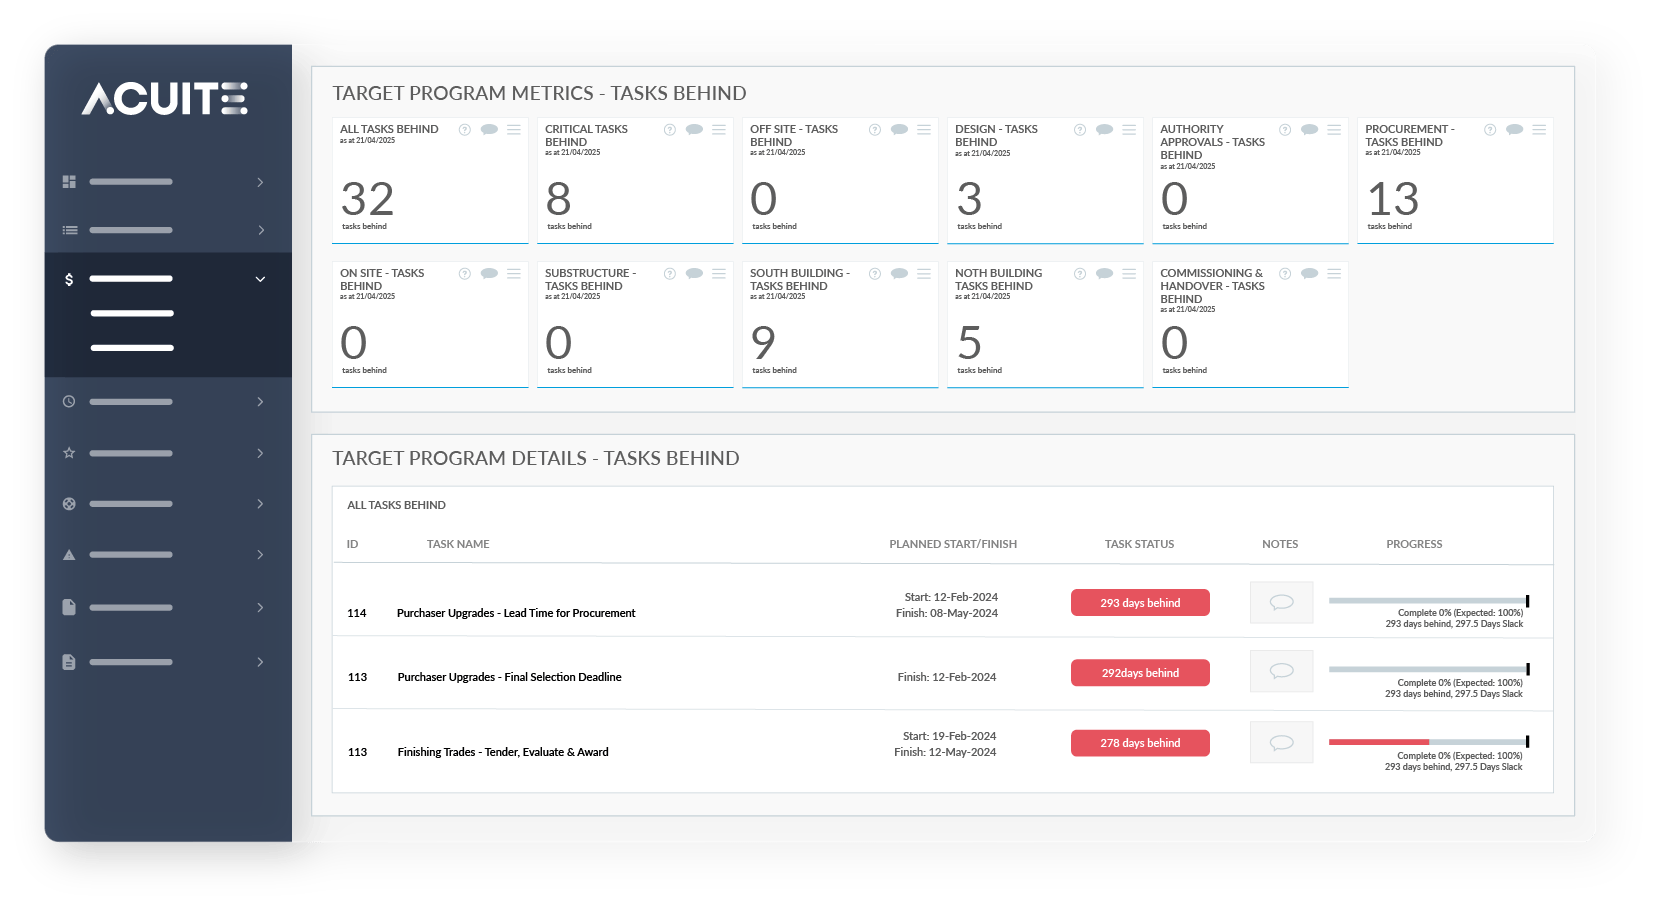
Task: Show help for Design Tasks Behind card
Action: coord(1080,130)
